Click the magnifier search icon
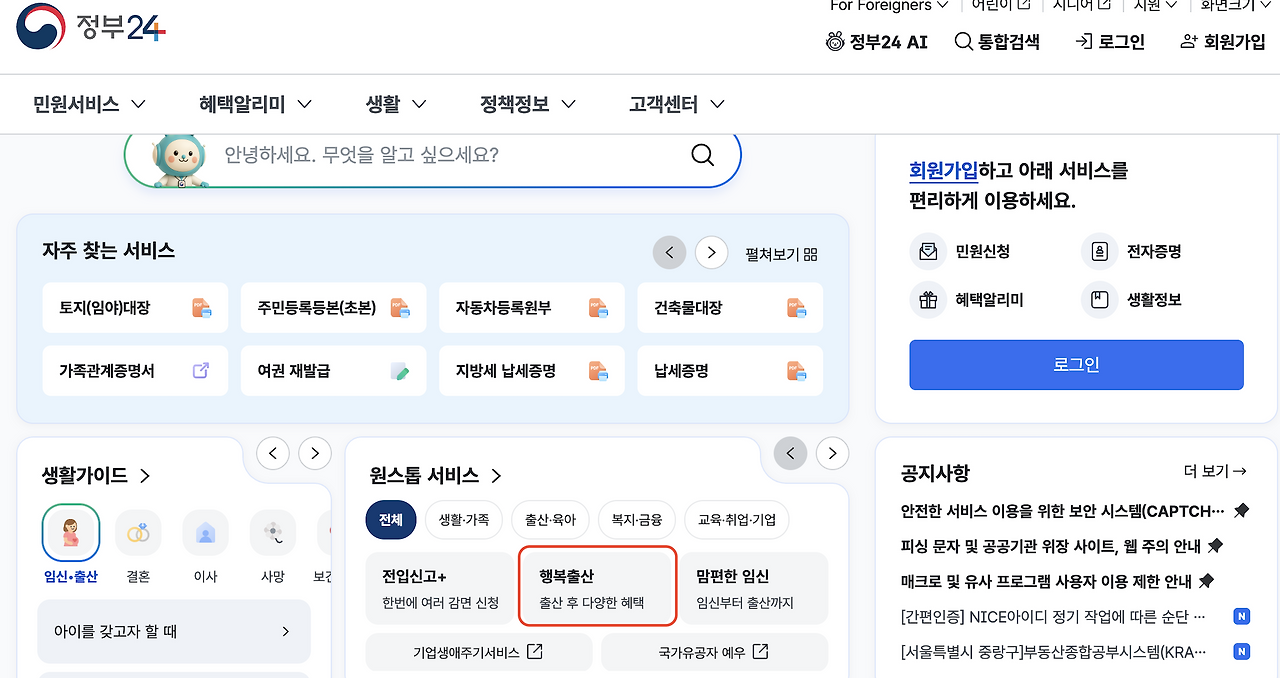Viewport: 1280px width, 678px height. tap(703, 155)
